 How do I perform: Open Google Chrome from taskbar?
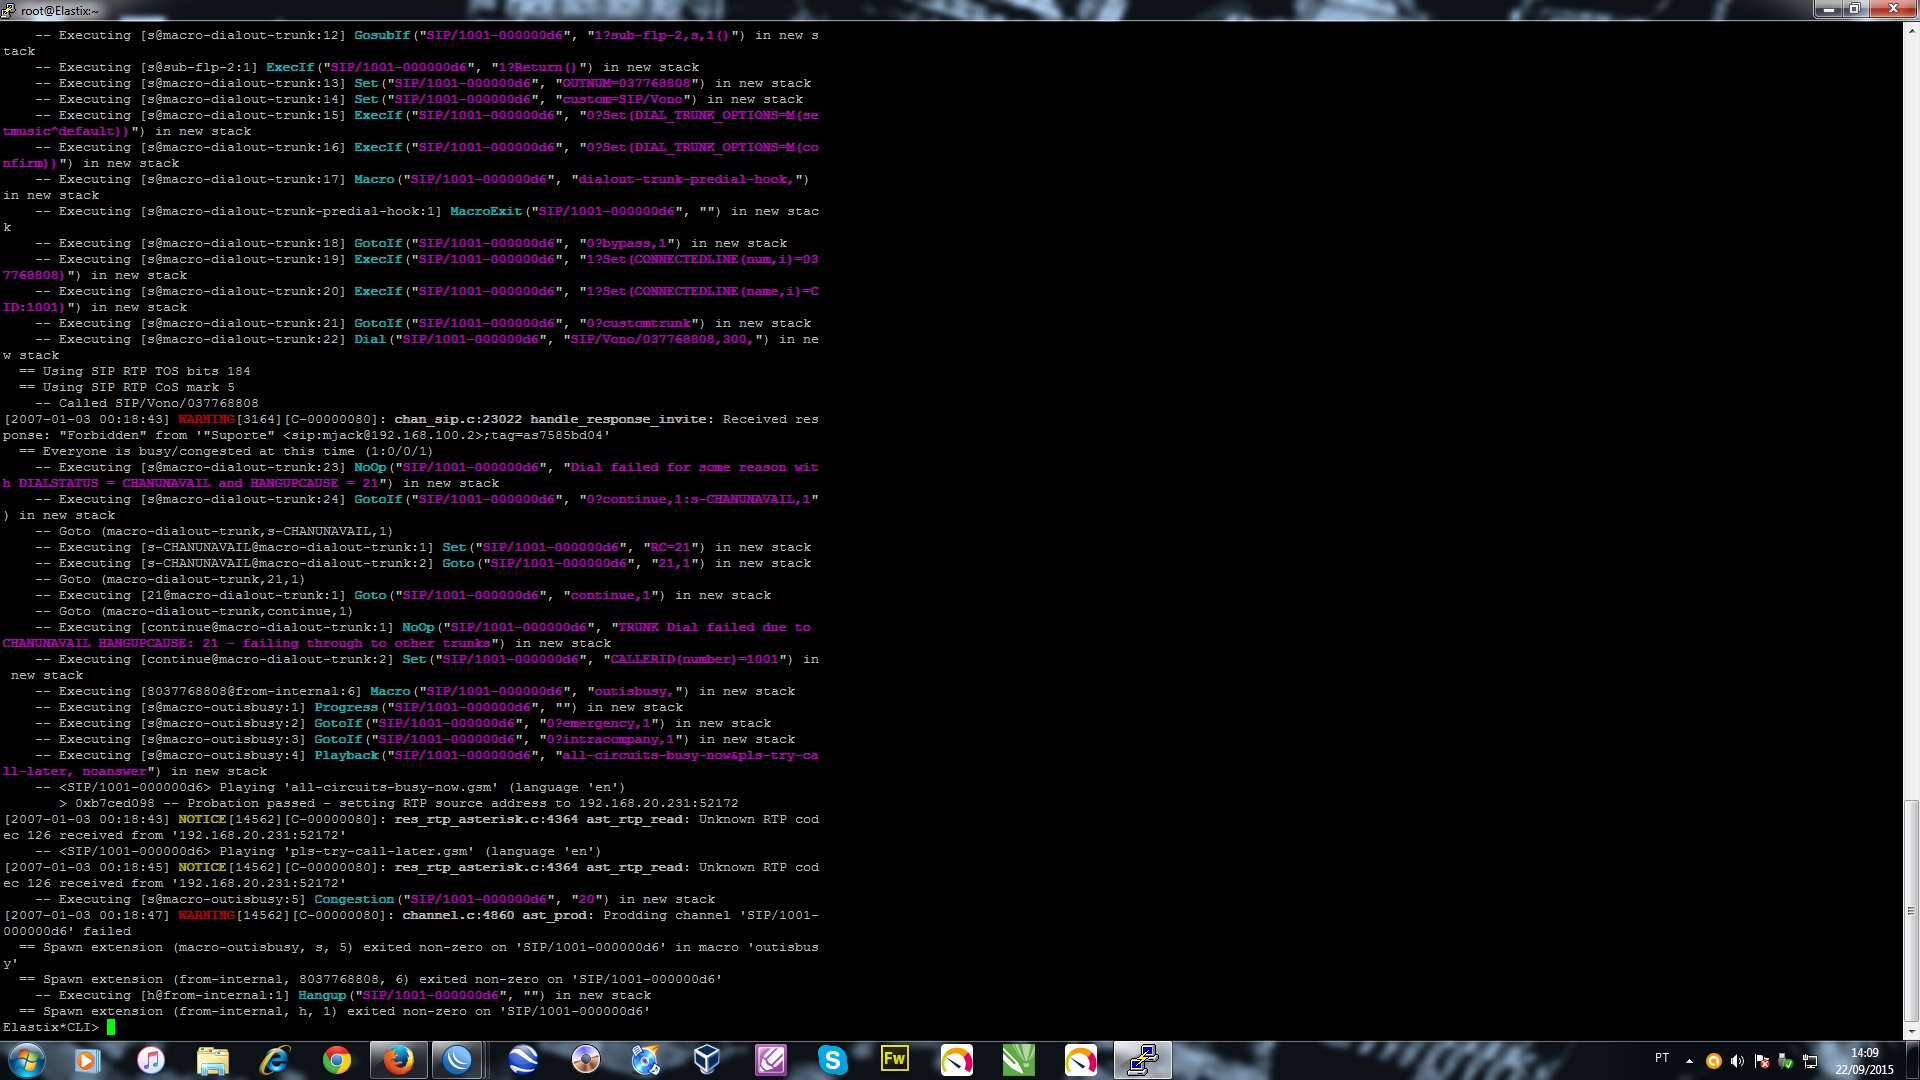(337, 1060)
